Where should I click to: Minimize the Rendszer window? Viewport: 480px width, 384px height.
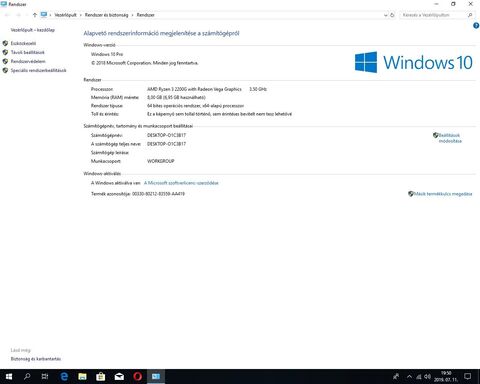tap(436, 4)
